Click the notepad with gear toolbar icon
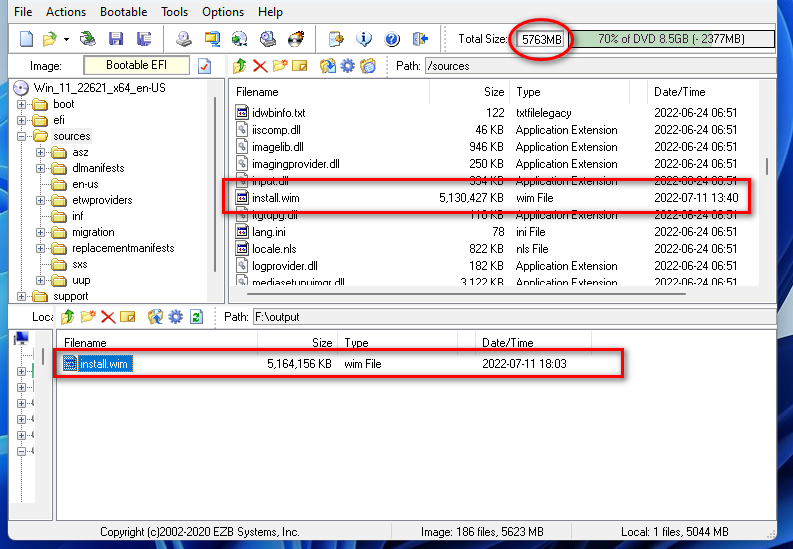The image size is (793, 549). click(336, 39)
